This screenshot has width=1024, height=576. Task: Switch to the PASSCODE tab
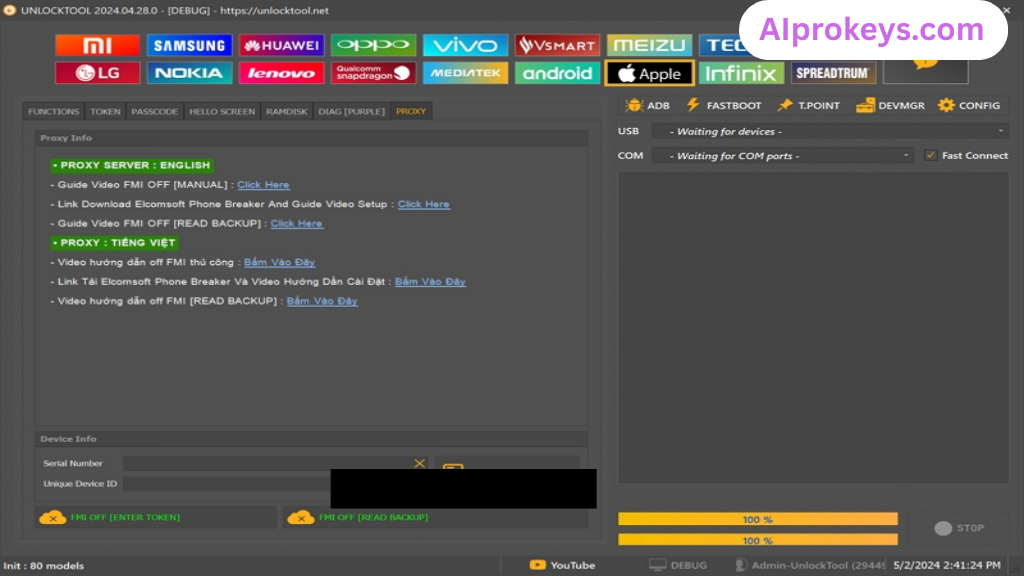[155, 112]
